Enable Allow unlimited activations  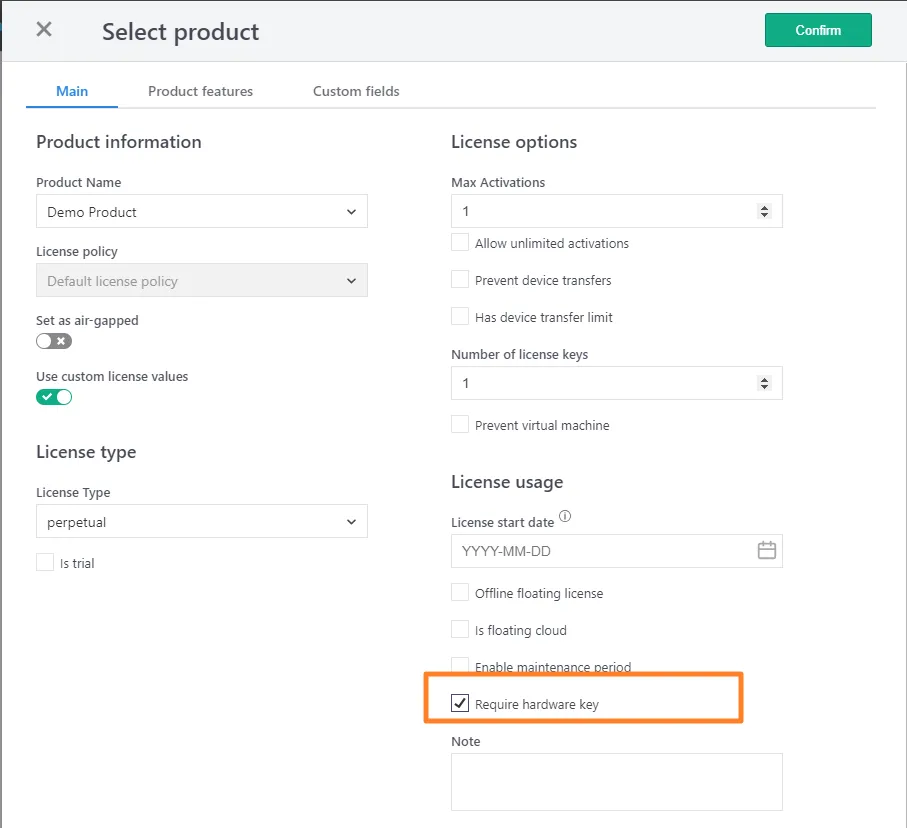pyautogui.click(x=460, y=243)
